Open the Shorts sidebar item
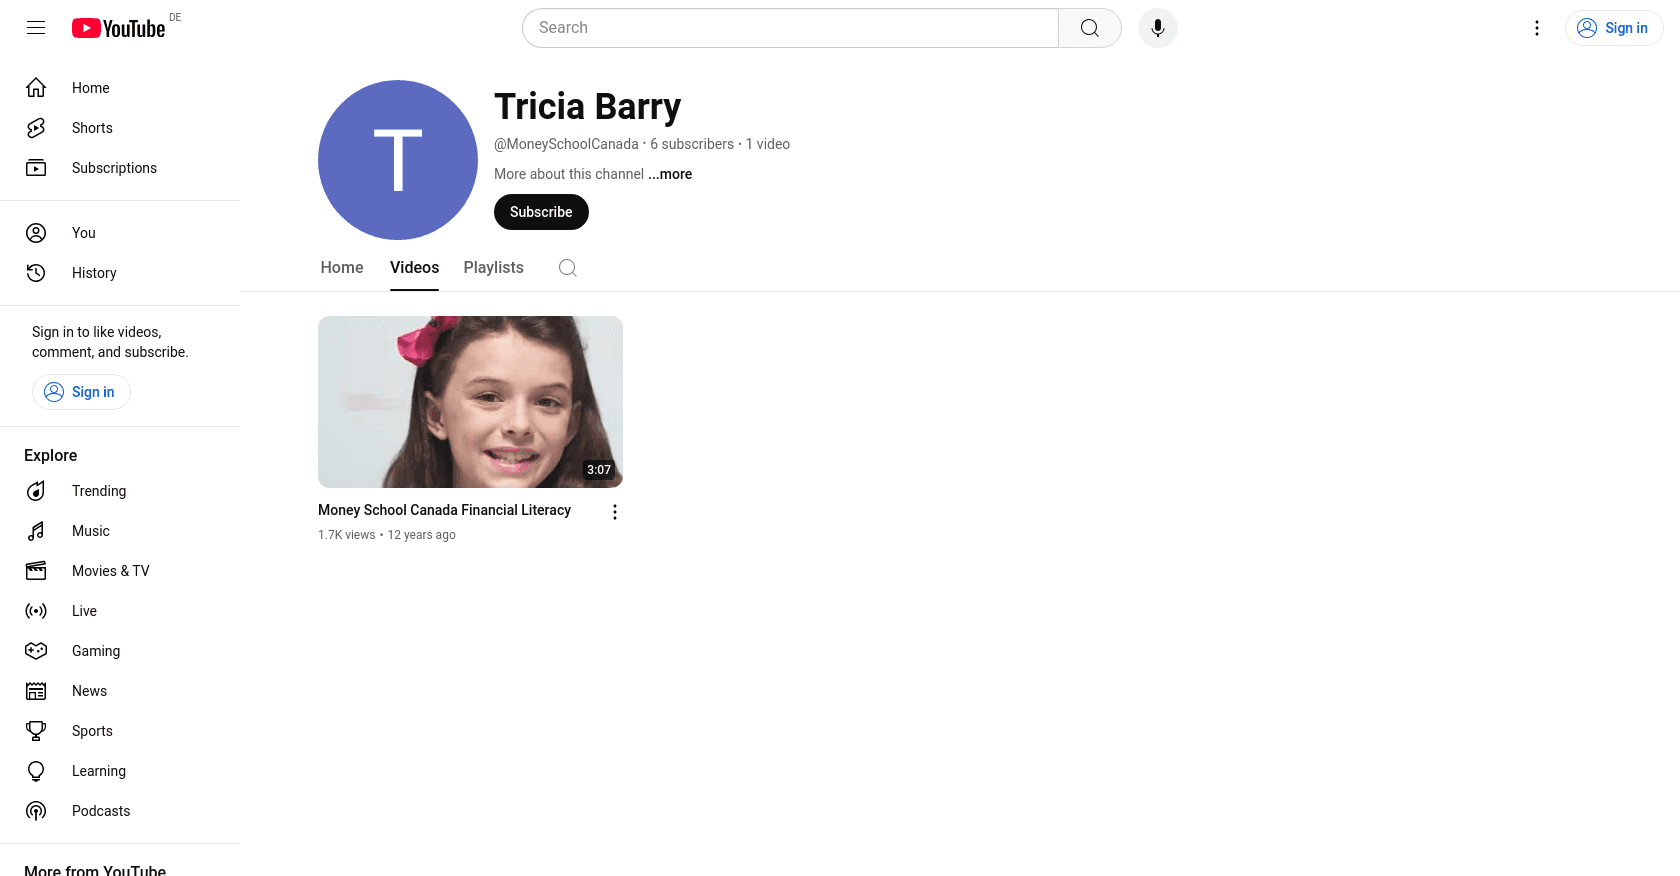1680x876 pixels. tap(92, 128)
